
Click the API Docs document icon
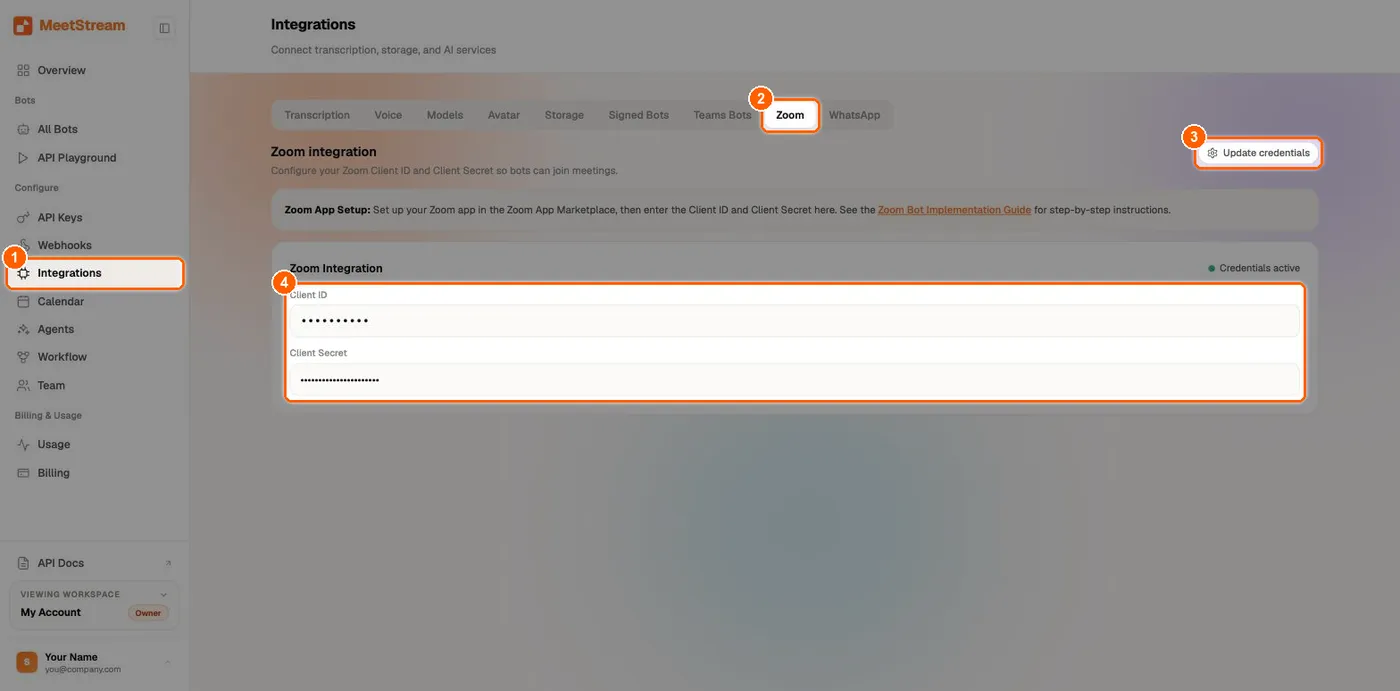point(23,563)
